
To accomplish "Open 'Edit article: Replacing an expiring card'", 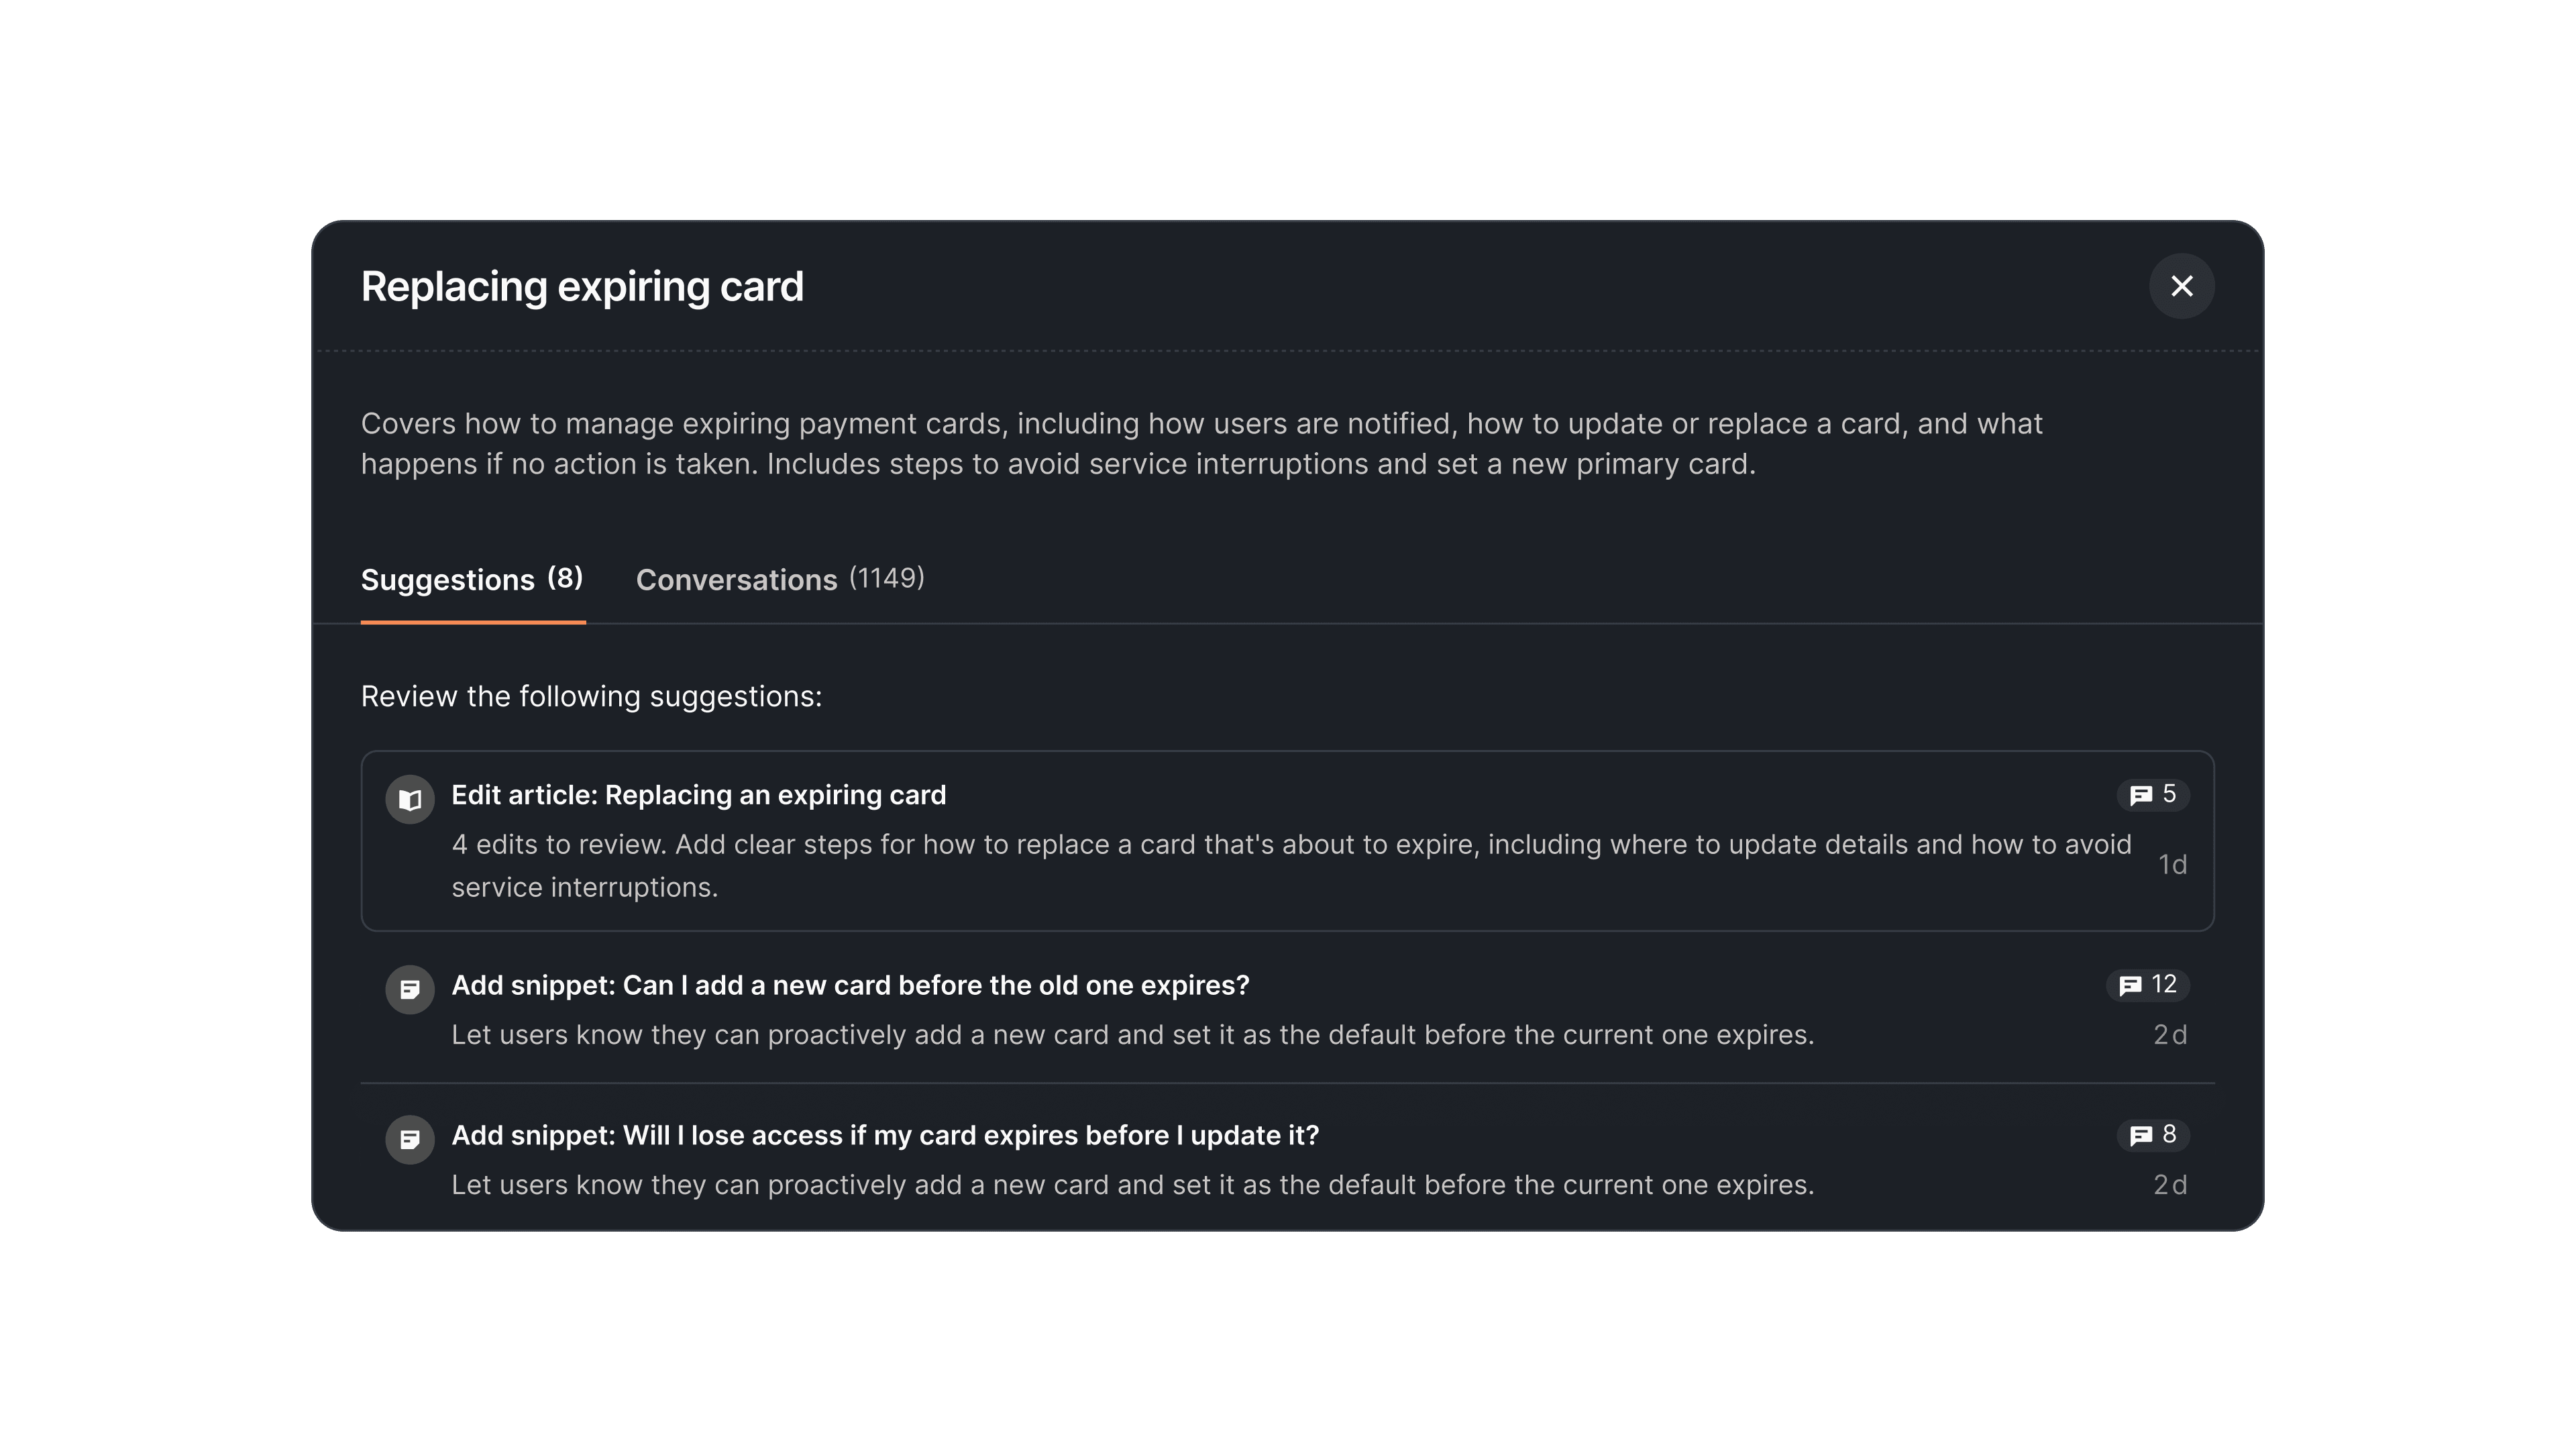I will (x=698, y=795).
